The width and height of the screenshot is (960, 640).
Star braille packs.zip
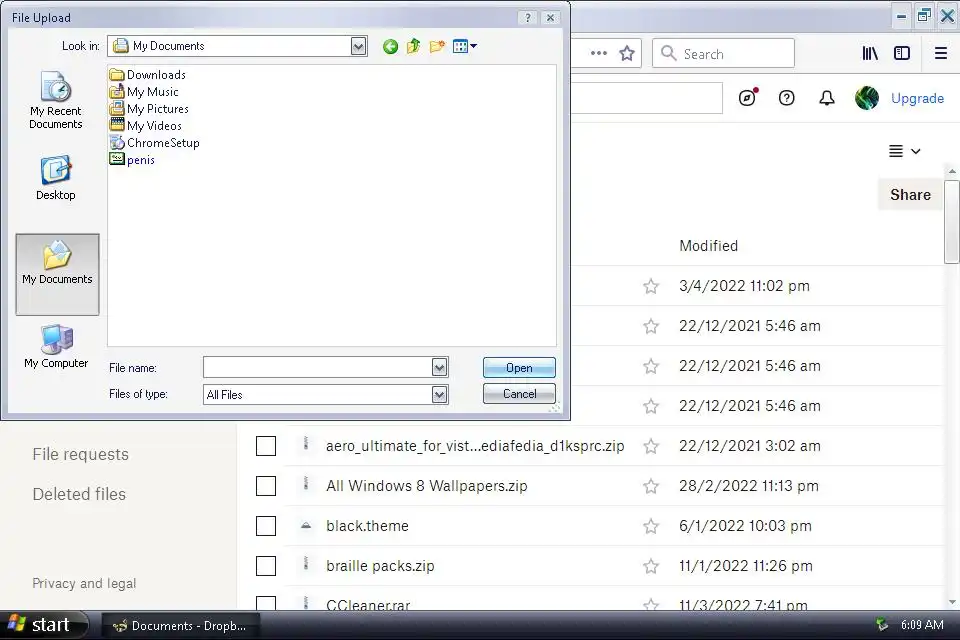651,567
